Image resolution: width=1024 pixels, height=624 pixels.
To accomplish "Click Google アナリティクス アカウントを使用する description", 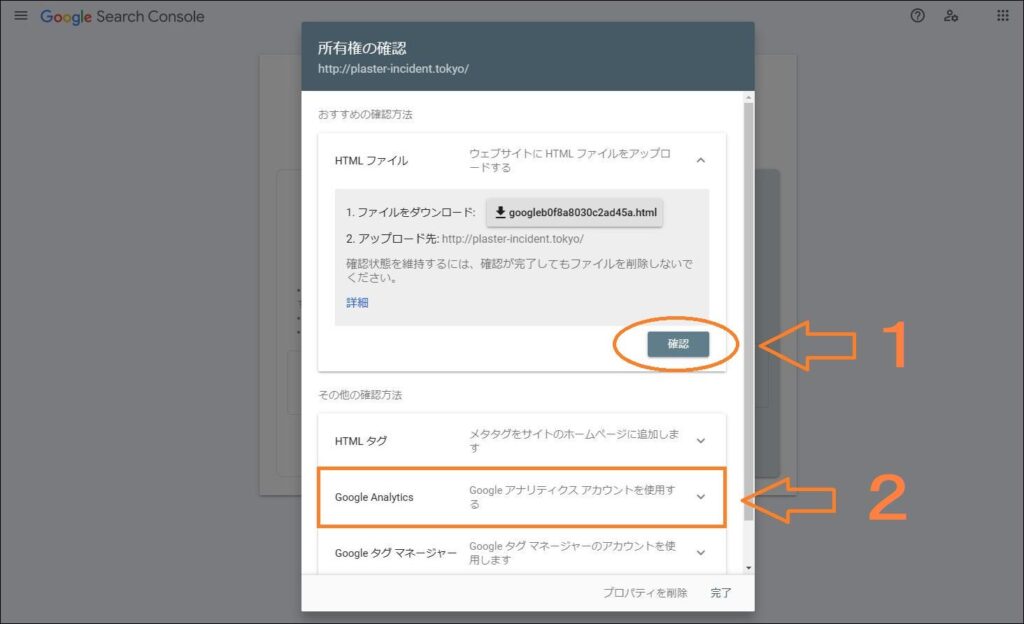I will tap(572, 497).
